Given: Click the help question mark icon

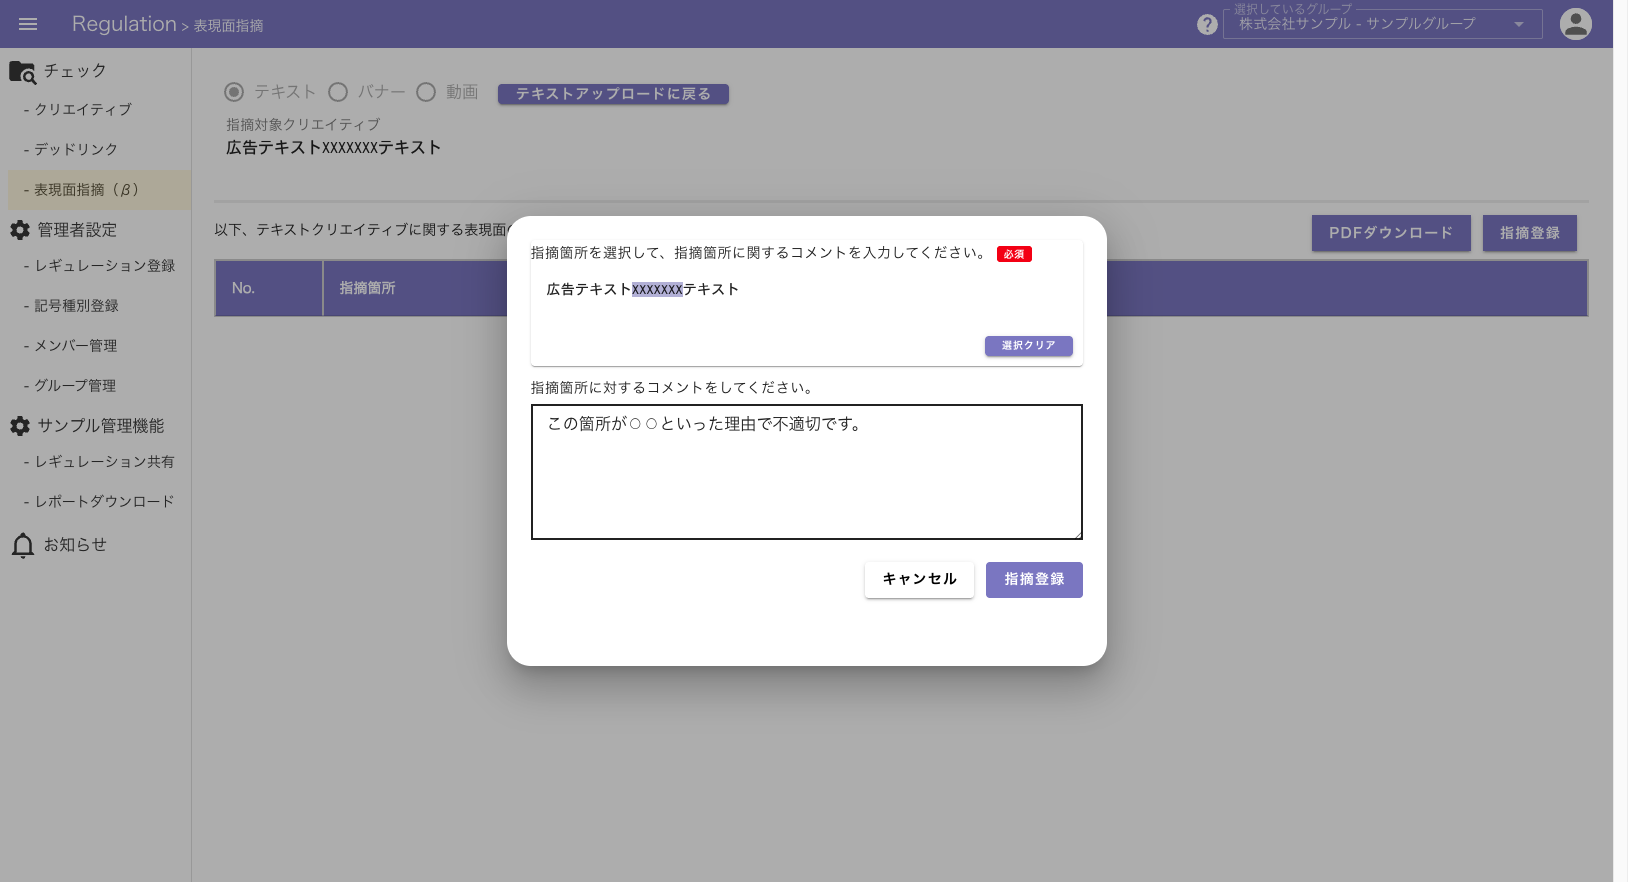Looking at the screenshot, I should click(1207, 24).
